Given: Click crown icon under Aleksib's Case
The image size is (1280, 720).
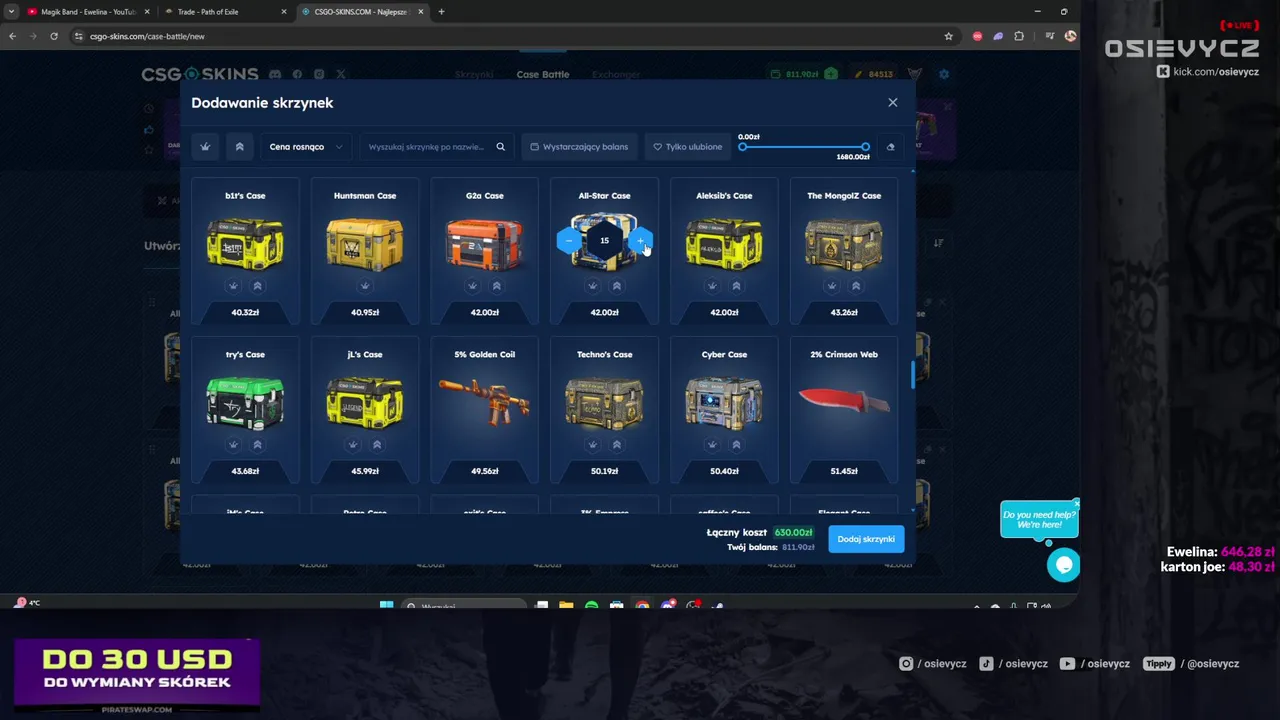Looking at the screenshot, I should pos(712,286).
